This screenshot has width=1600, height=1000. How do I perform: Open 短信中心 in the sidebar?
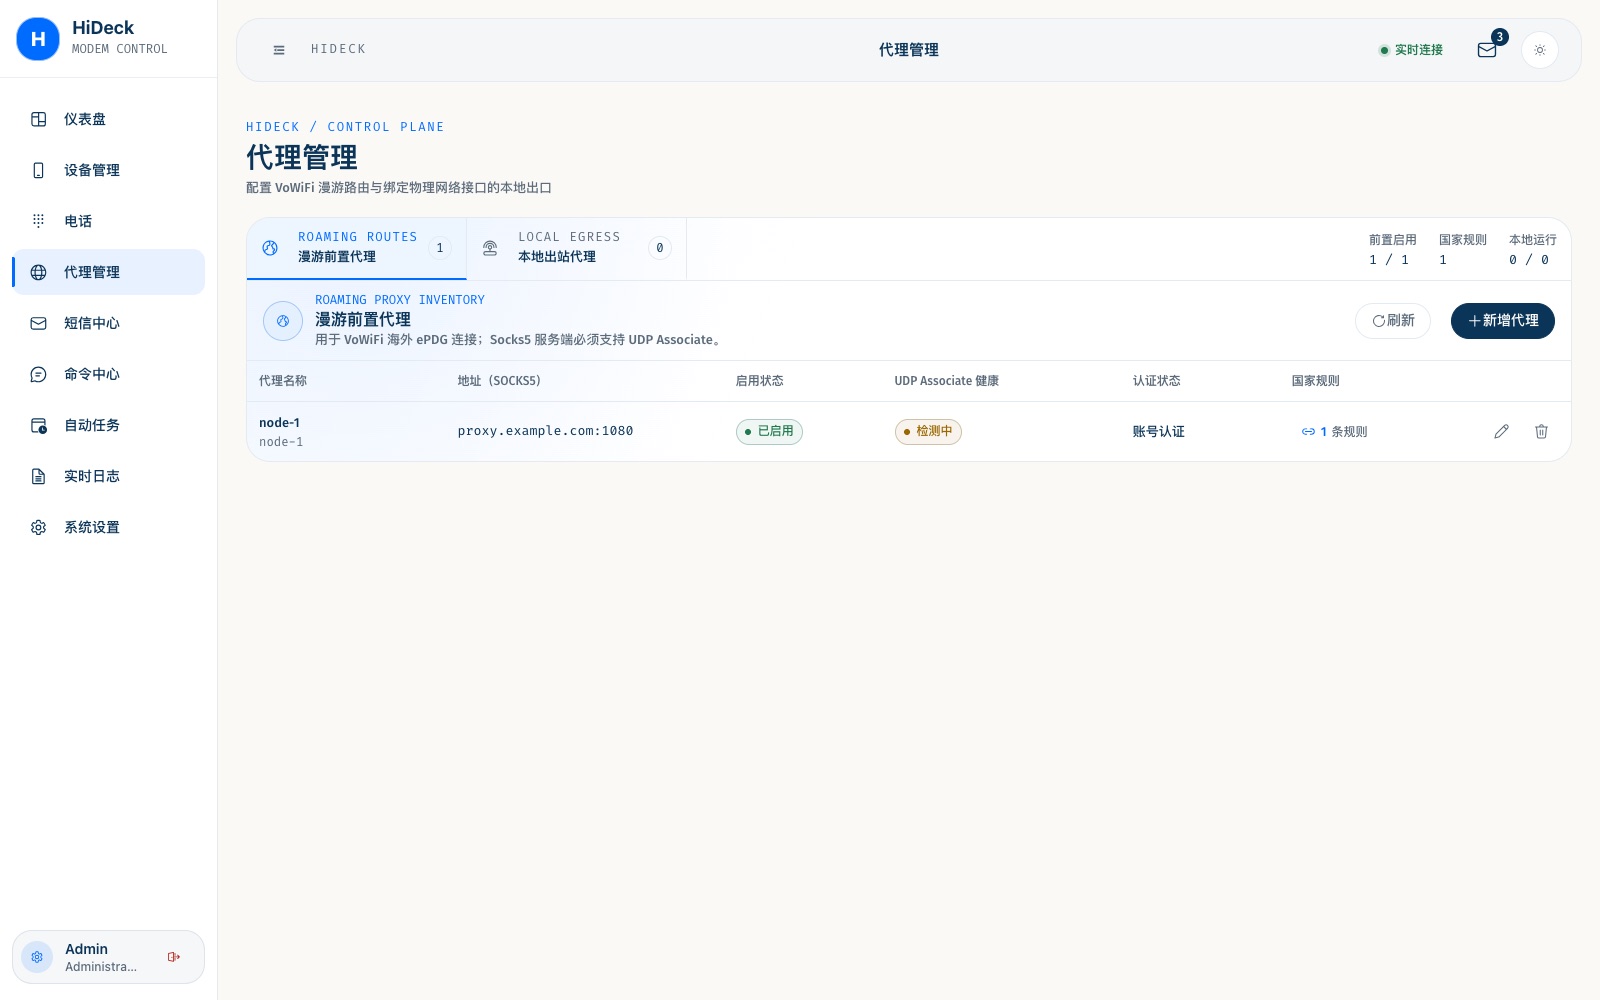(108, 323)
